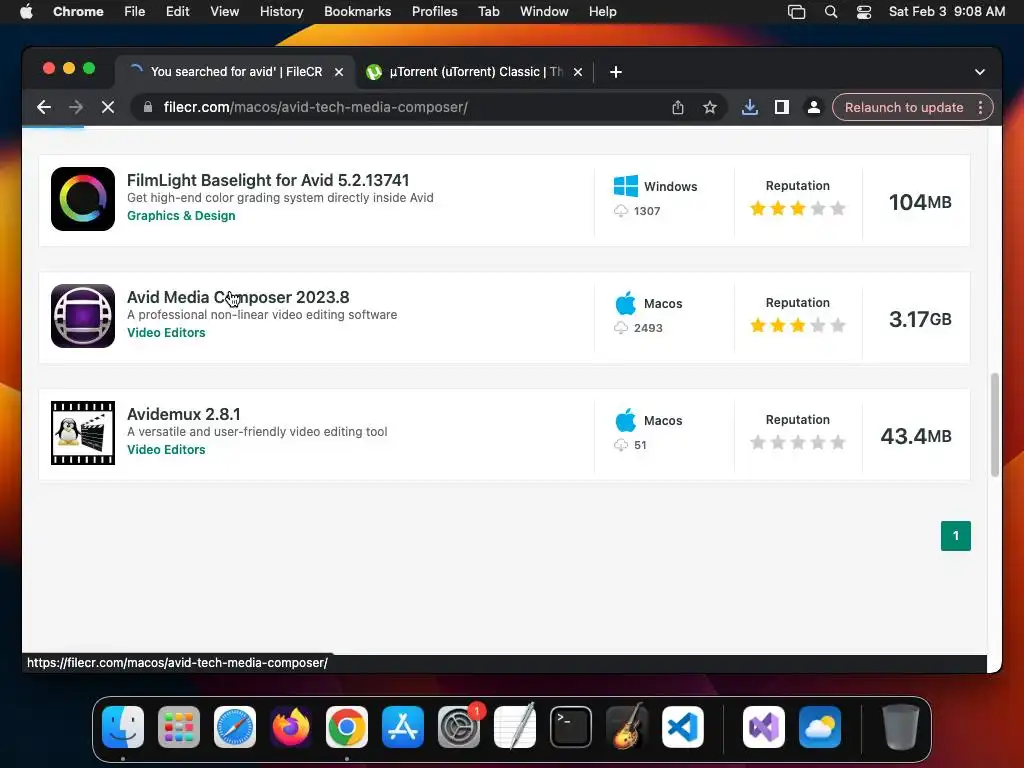Screen dimensions: 1024x768
Task: Open FilmLight Baselight for Avid 5.2.13741 title
Action: point(268,180)
